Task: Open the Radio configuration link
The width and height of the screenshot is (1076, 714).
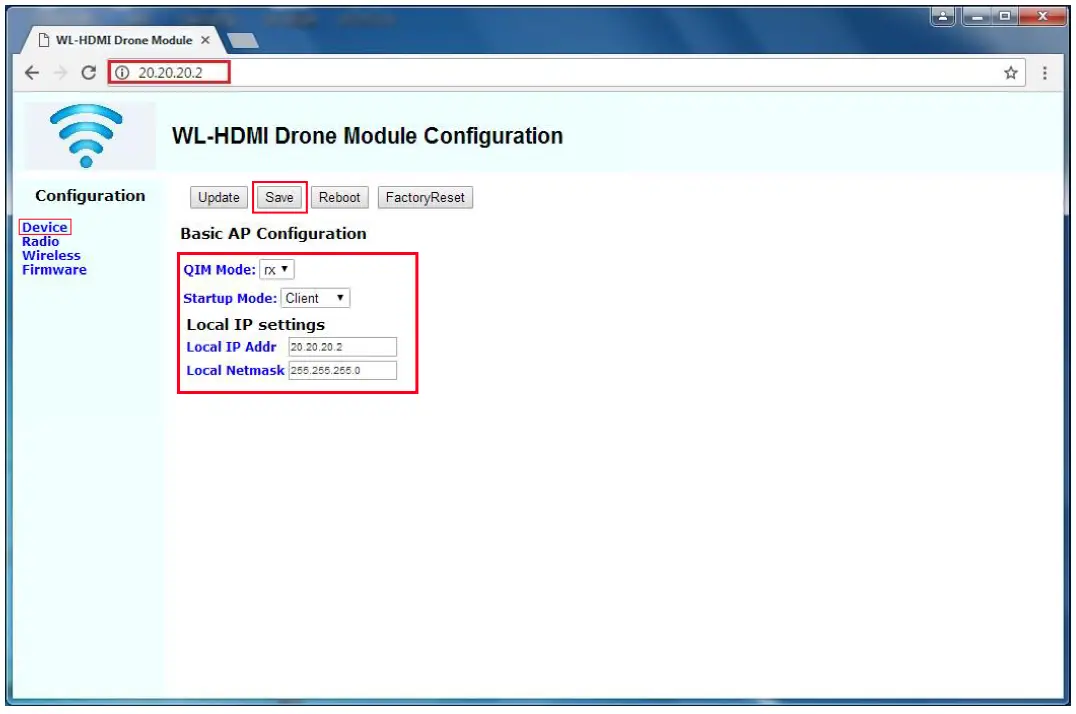Action: (40, 242)
